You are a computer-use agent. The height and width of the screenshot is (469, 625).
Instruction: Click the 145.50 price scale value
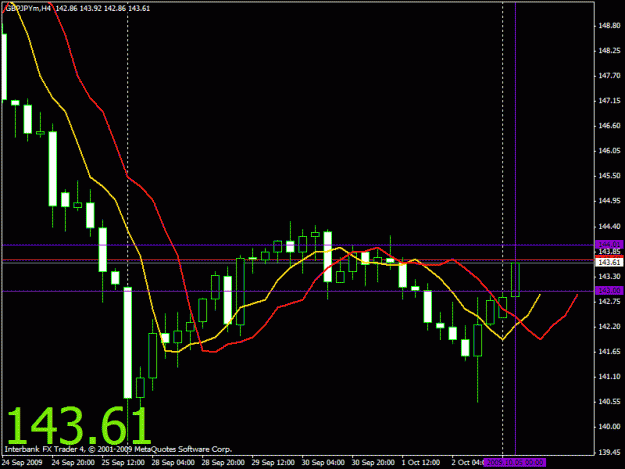click(x=609, y=176)
